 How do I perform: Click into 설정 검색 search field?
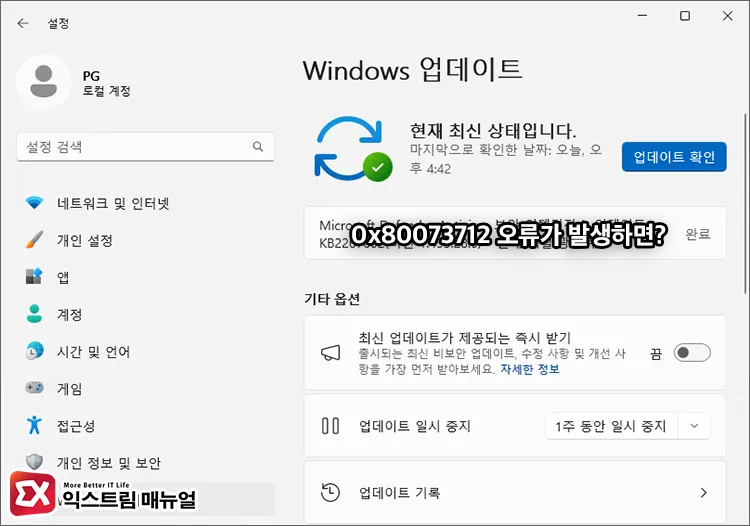[x=145, y=147]
